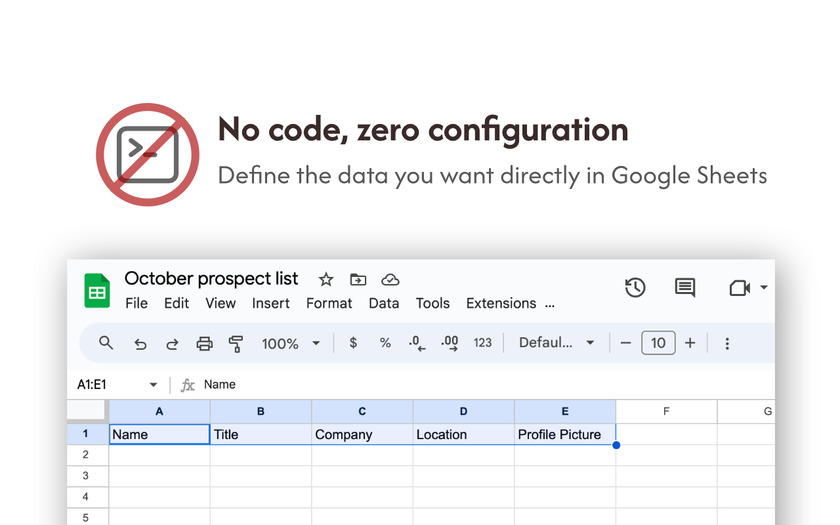Viewport: 840px width, 525px height.
Task: Print the spreadsheet
Action: tap(204, 343)
